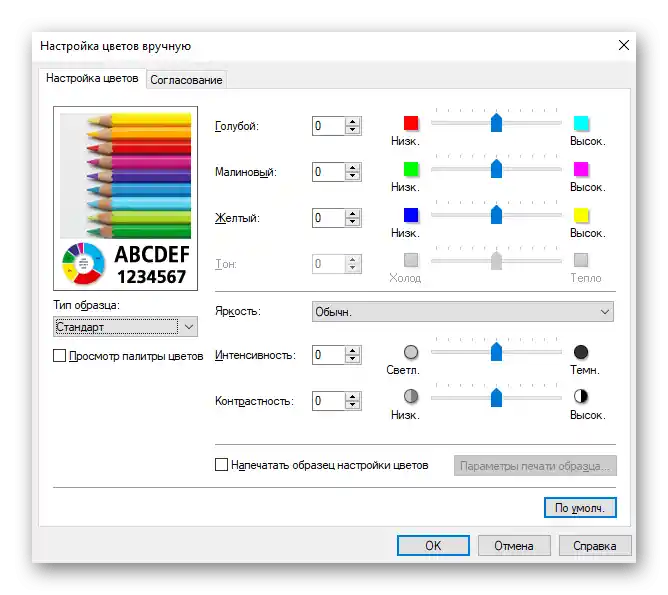Click the Отмена button
This screenshot has width=668, height=595.
514,546
